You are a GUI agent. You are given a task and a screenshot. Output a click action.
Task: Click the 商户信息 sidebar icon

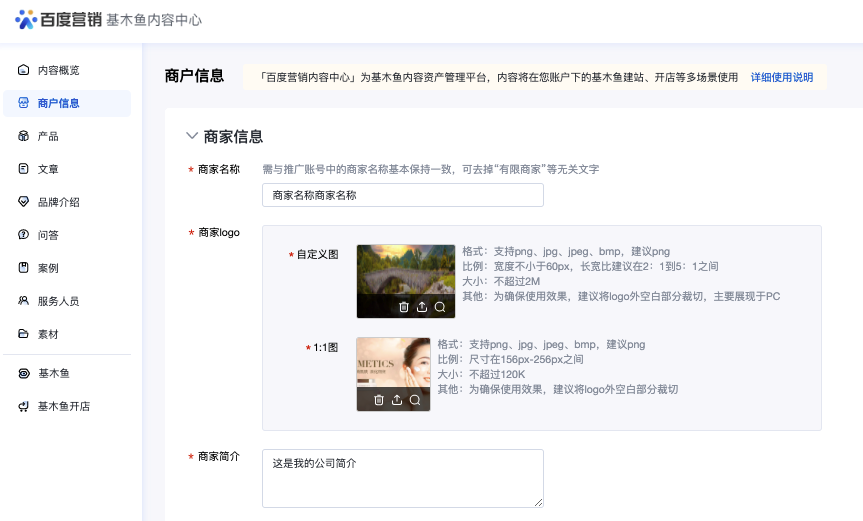pos(23,103)
